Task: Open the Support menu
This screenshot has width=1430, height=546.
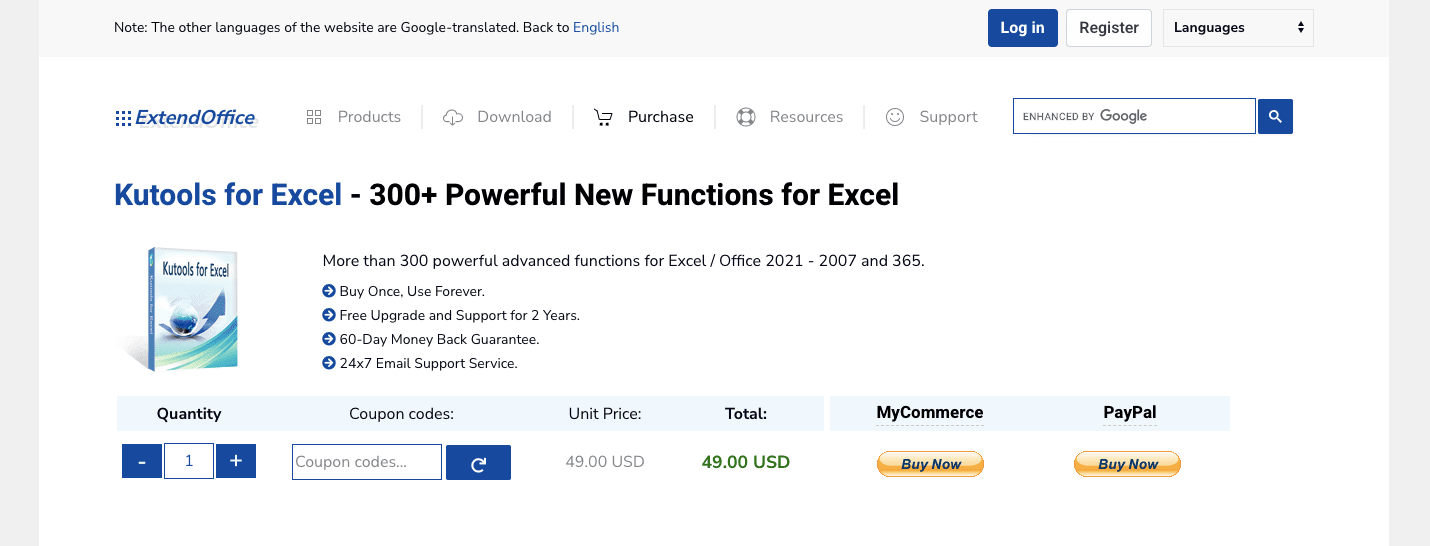Action: [948, 117]
